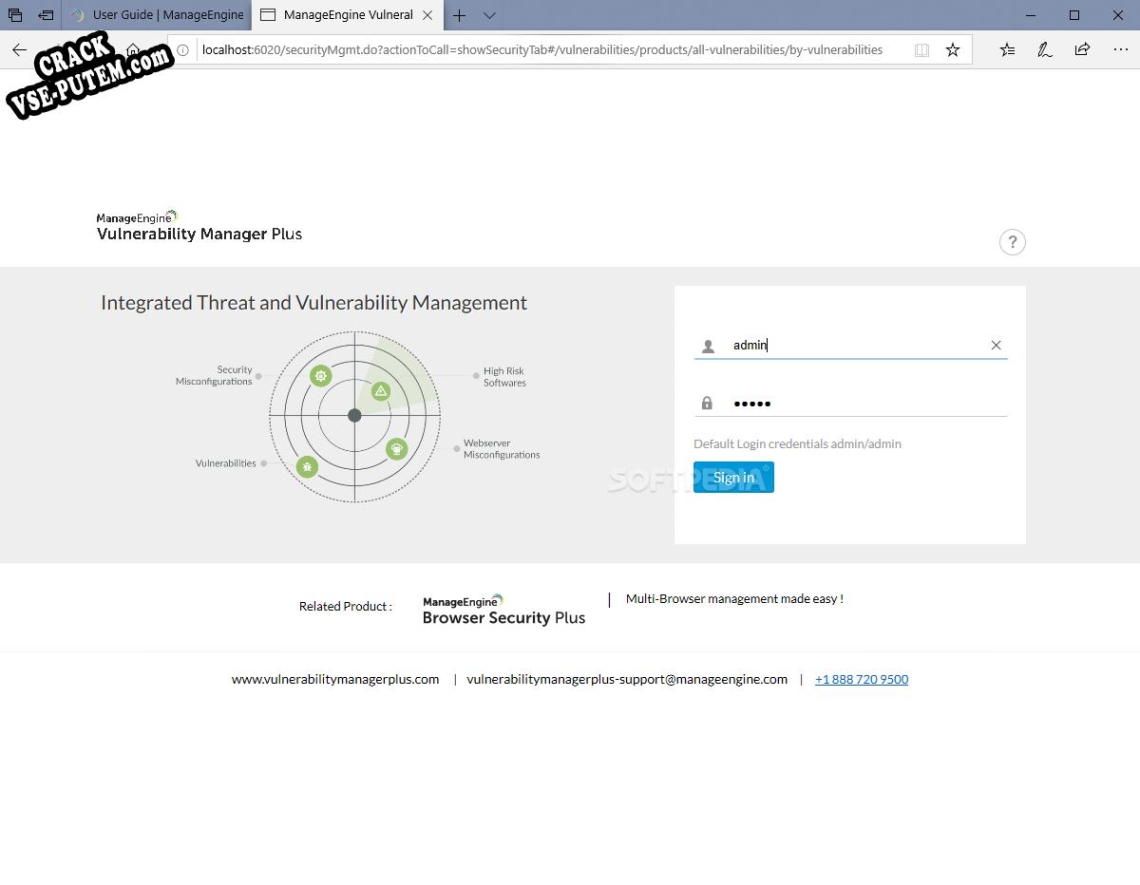Open the help question mark icon
Viewport: 1140px width, 885px height.
(1011, 242)
